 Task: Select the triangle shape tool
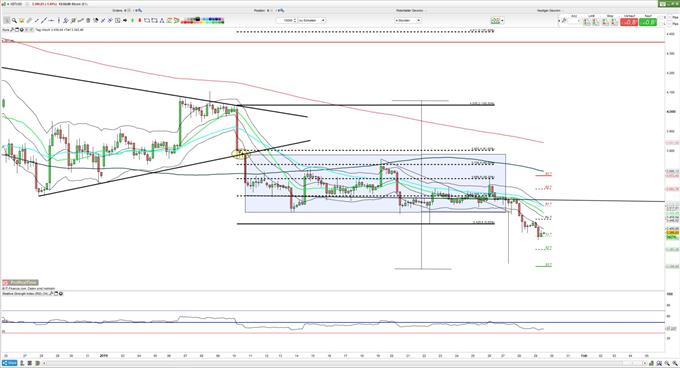click(162, 20)
